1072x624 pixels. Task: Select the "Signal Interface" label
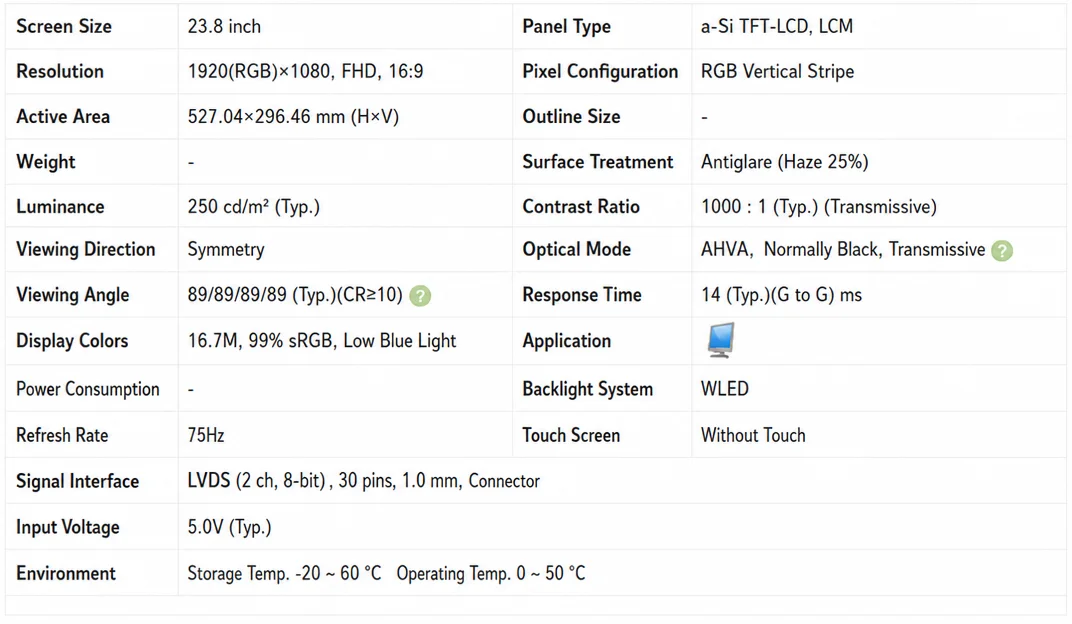click(x=78, y=481)
